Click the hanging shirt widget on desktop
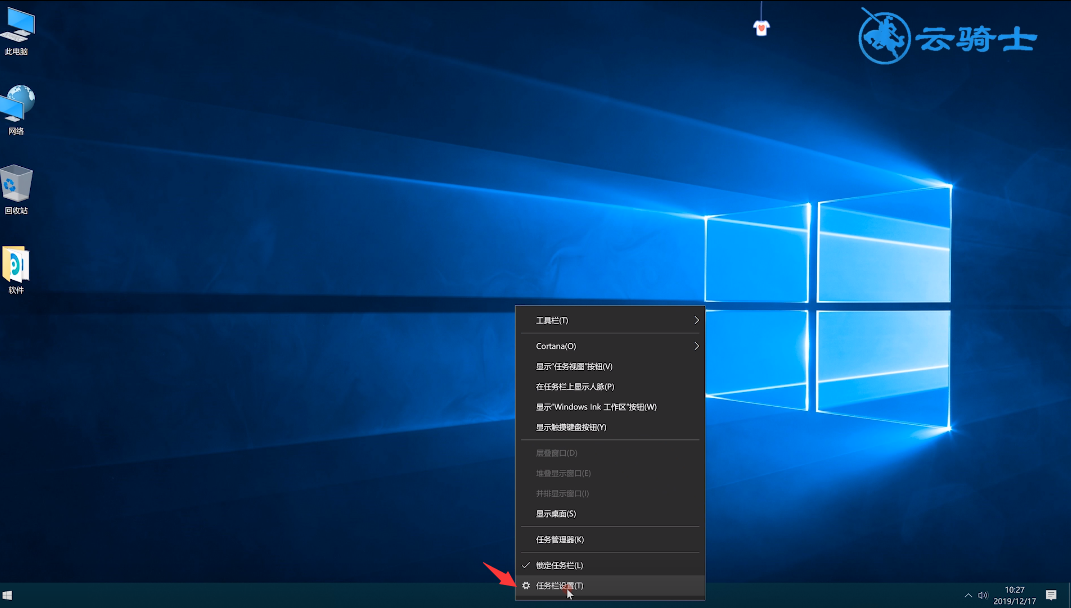 coord(761,27)
